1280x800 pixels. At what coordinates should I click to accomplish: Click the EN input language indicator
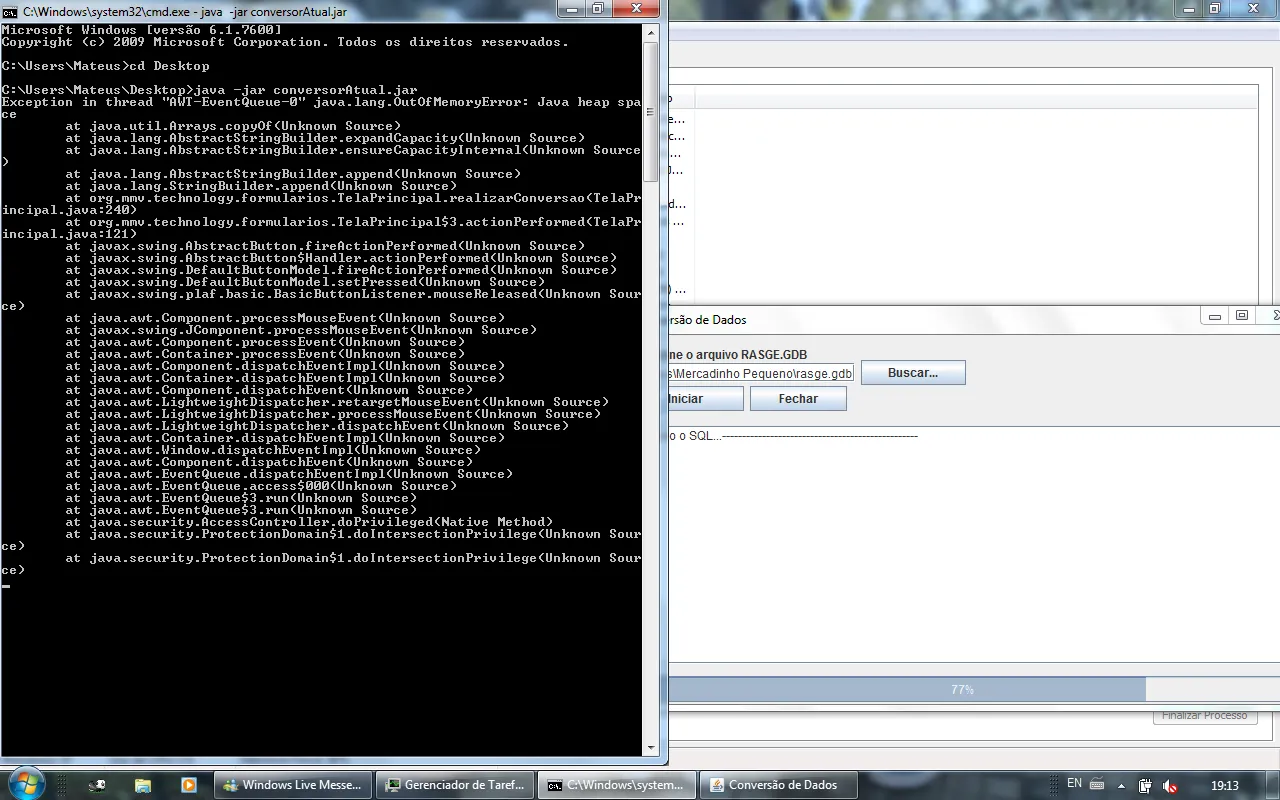pyautogui.click(x=1075, y=784)
